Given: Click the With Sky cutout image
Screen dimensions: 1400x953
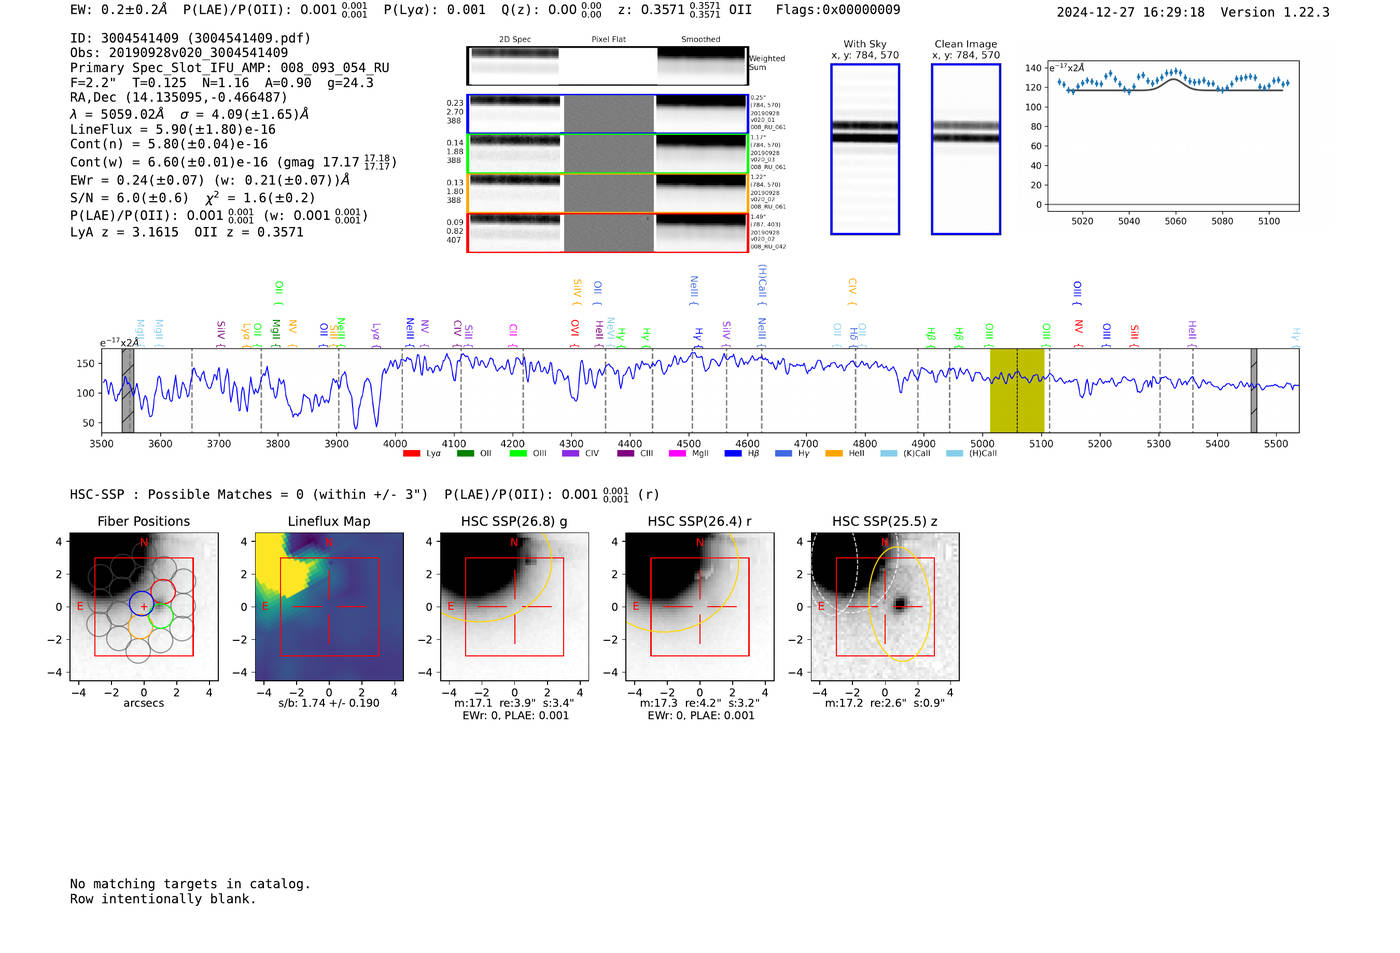Looking at the screenshot, I should click(x=865, y=149).
